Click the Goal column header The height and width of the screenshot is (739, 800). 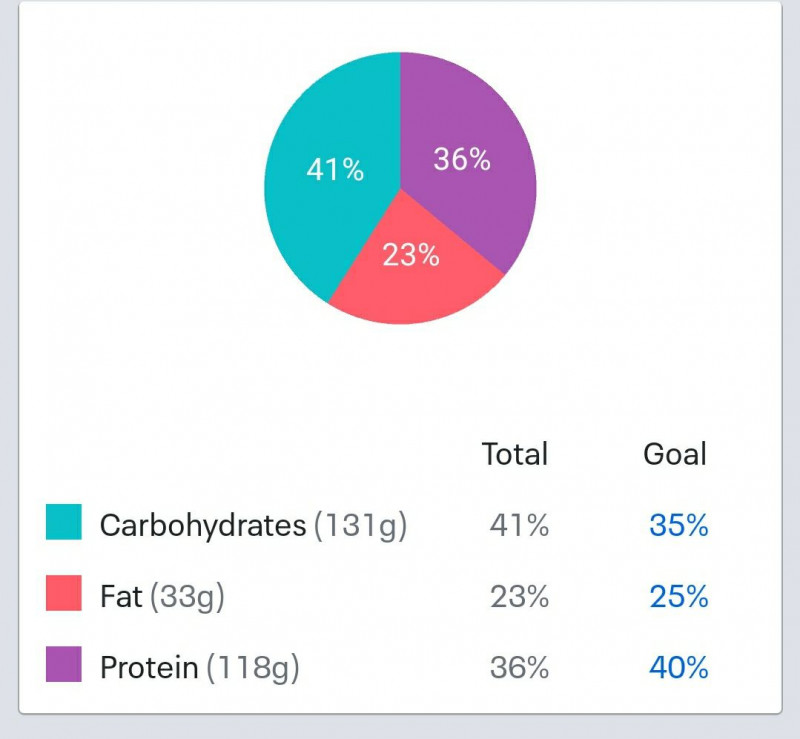674,454
